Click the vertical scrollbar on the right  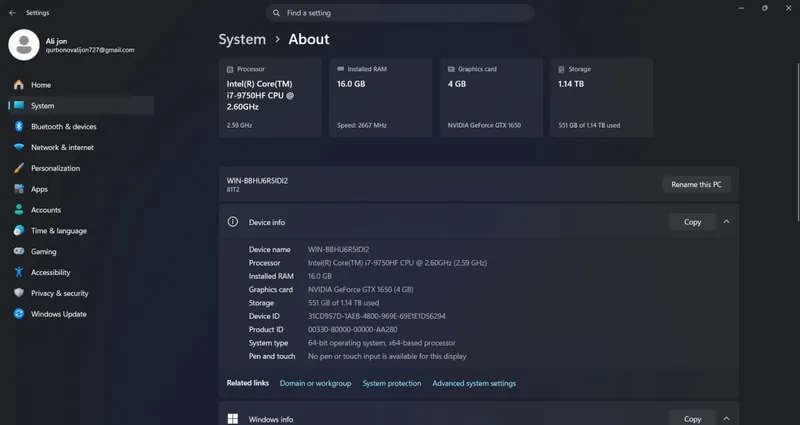798,142
